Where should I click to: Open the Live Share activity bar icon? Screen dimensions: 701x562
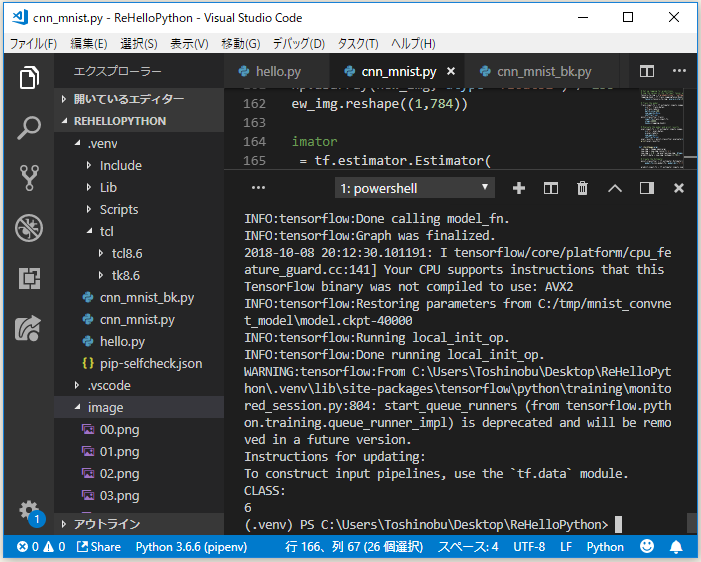pyautogui.click(x=29, y=328)
